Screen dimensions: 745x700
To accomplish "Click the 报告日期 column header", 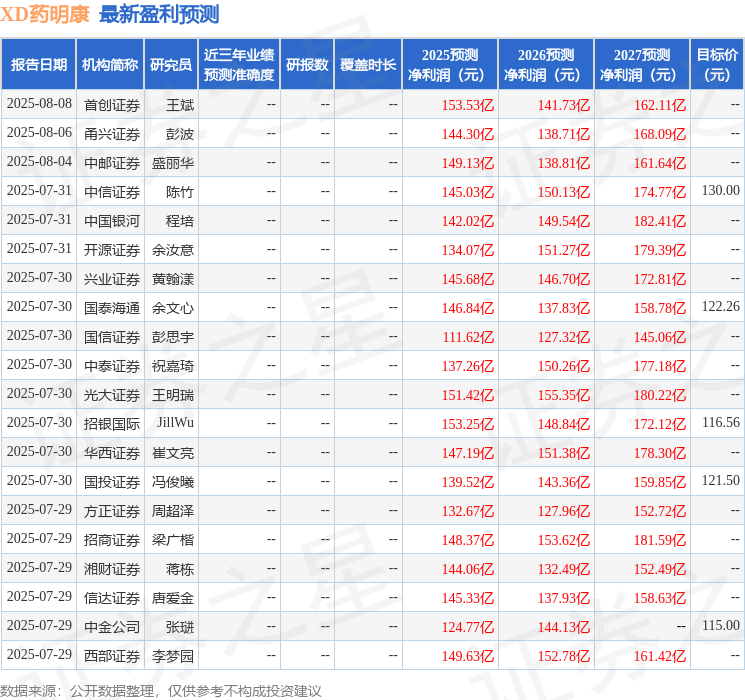I will pyautogui.click(x=38, y=65).
